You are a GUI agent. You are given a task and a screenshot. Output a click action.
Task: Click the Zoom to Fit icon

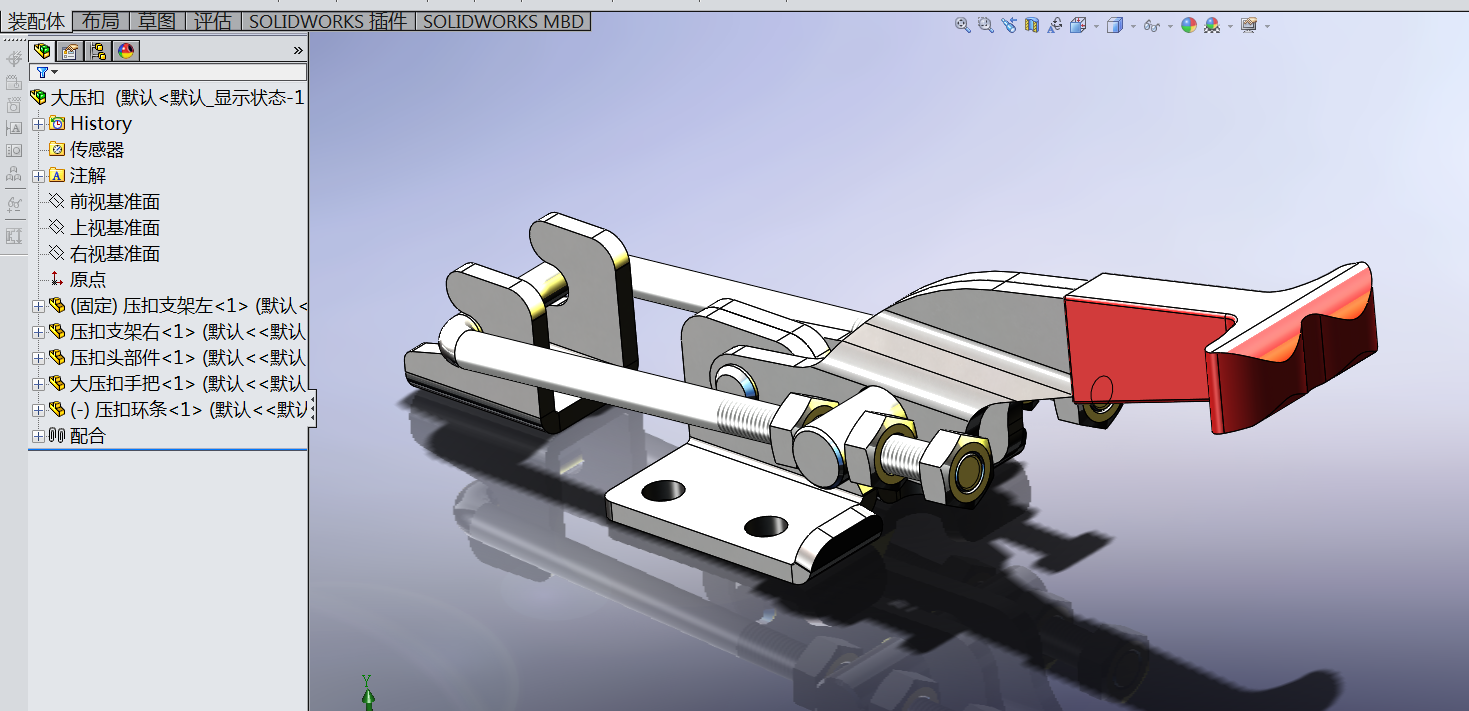(x=962, y=26)
